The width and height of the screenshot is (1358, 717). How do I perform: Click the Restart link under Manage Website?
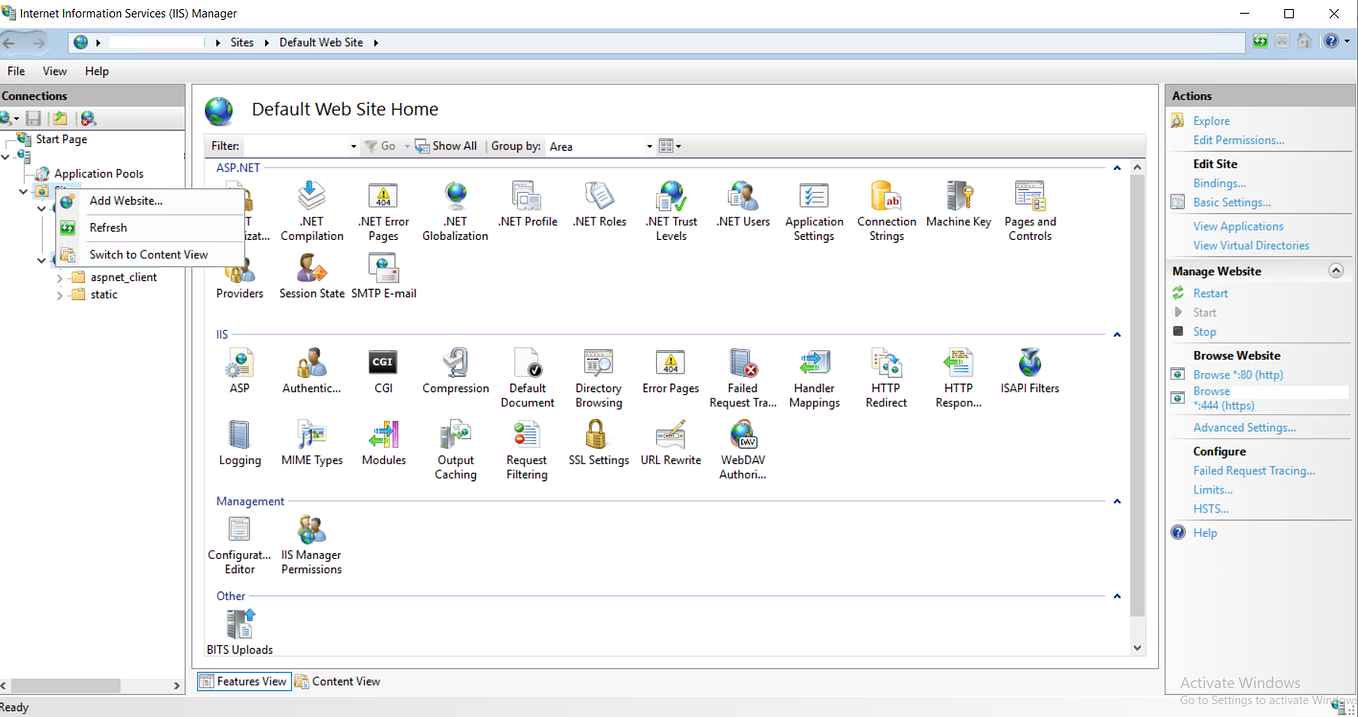pyautogui.click(x=1210, y=292)
